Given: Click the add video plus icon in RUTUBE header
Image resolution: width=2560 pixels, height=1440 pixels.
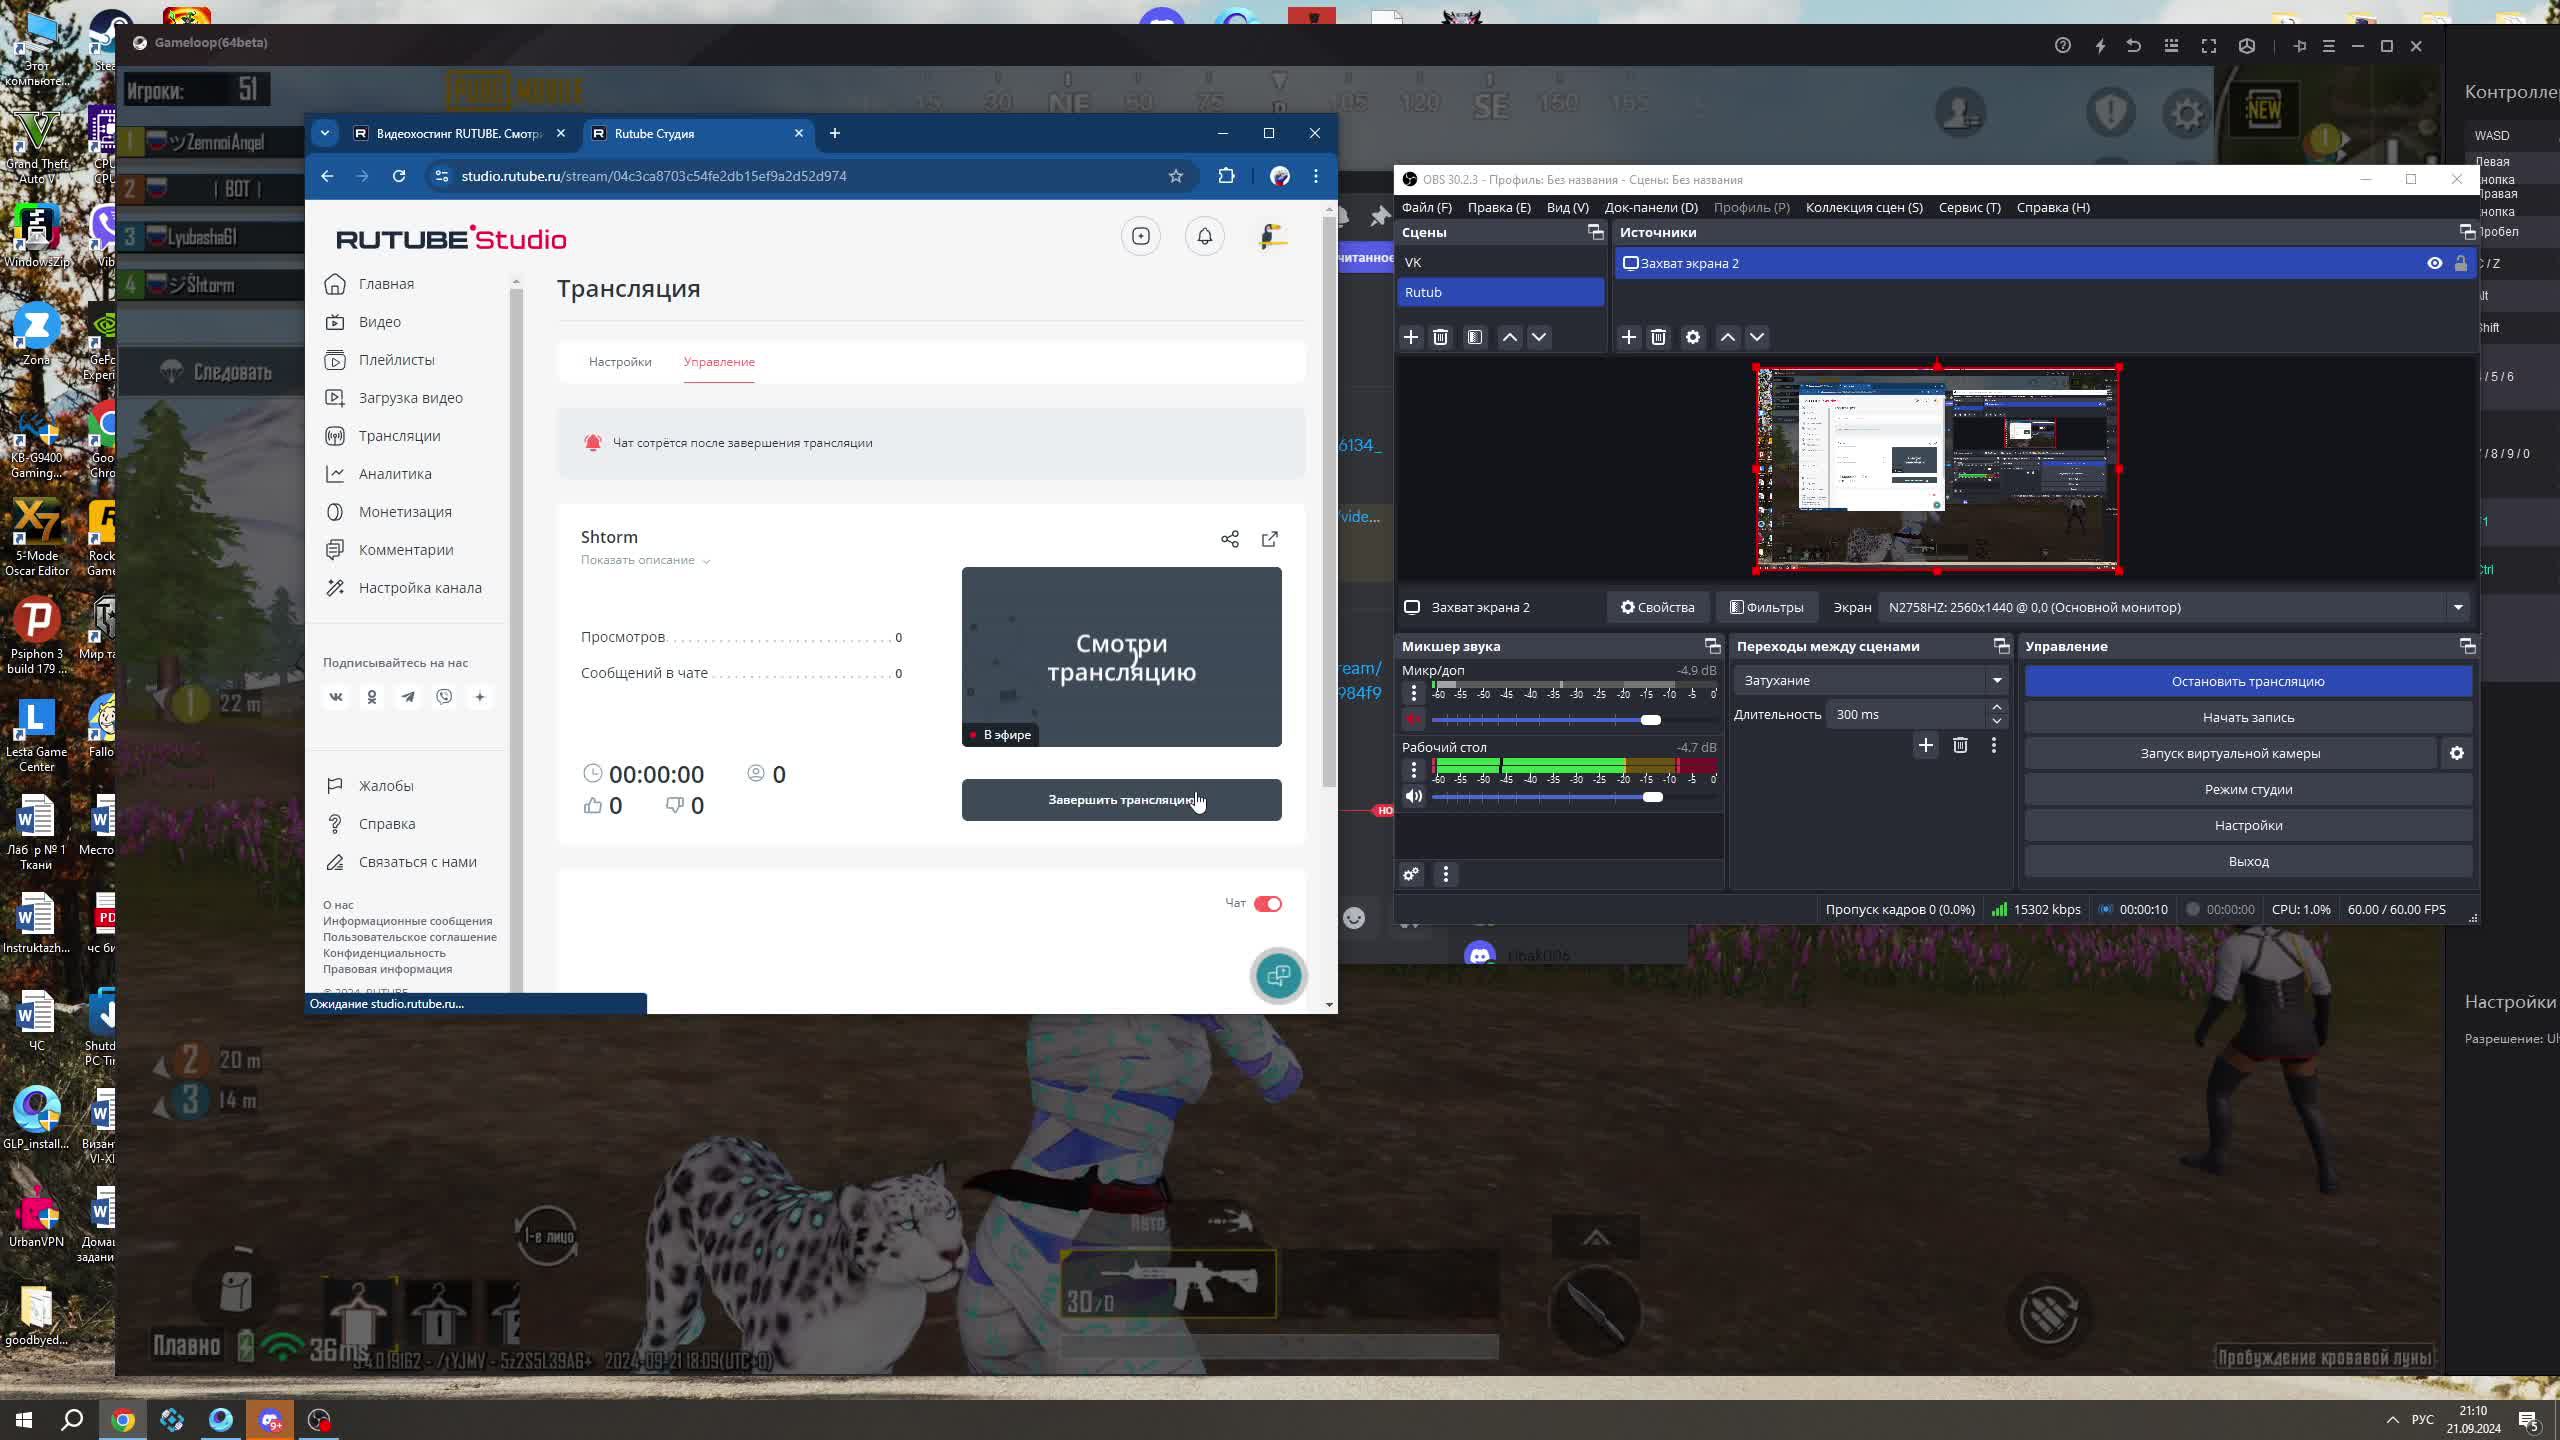Looking at the screenshot, I should tap(1140, 236).
